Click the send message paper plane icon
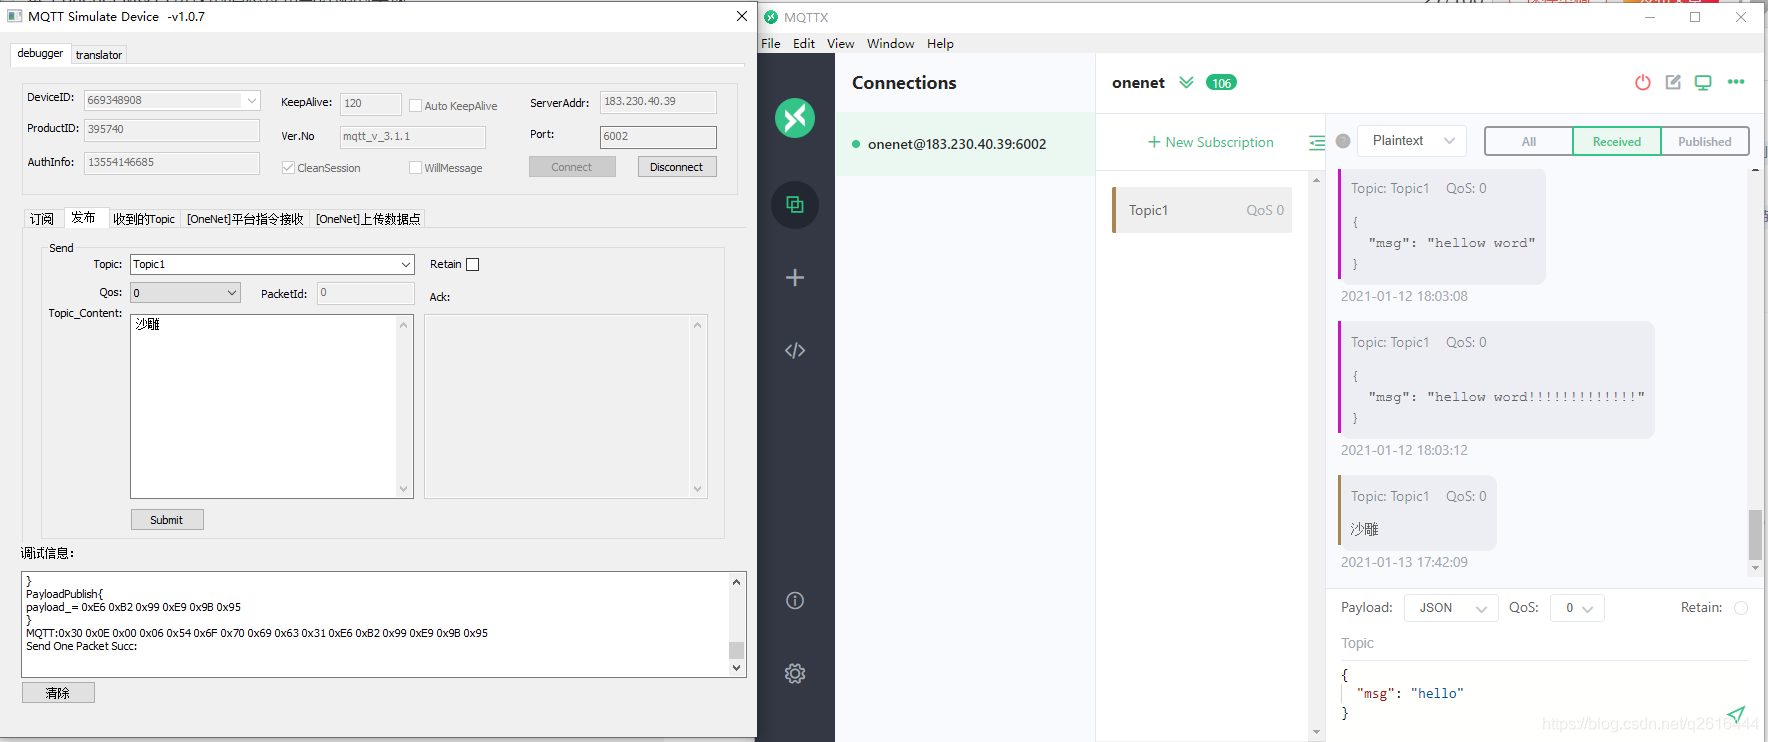Screen dimensions: 1768x742 (1736, 714)
